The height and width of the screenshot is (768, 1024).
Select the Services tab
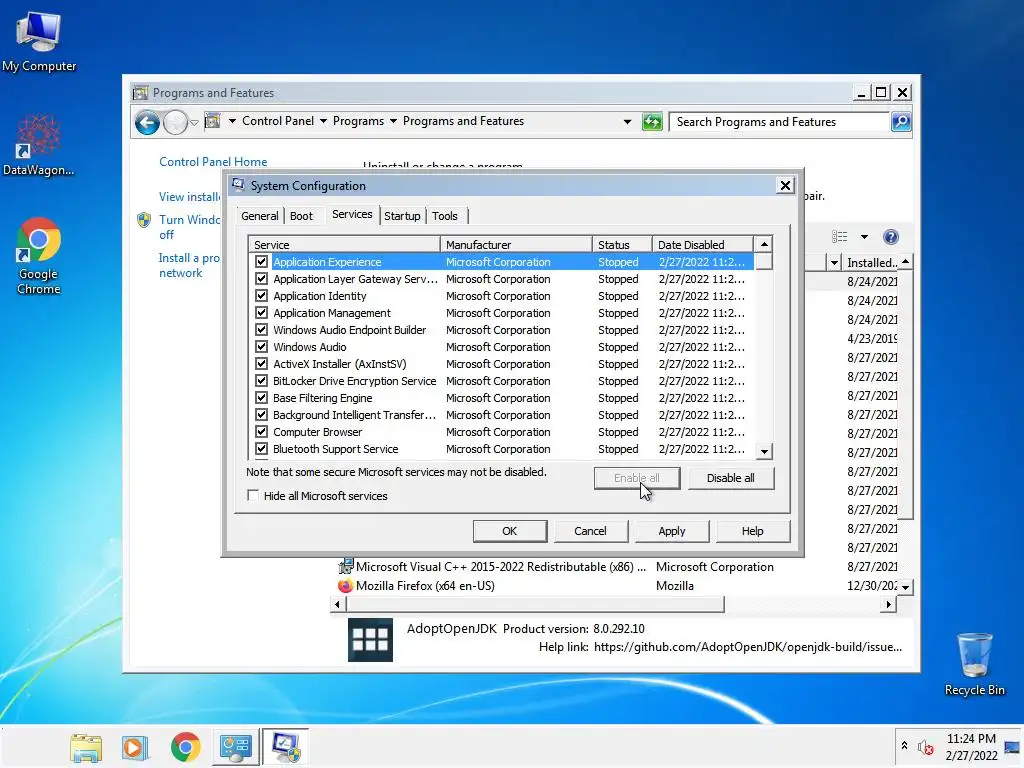[352, 214]
